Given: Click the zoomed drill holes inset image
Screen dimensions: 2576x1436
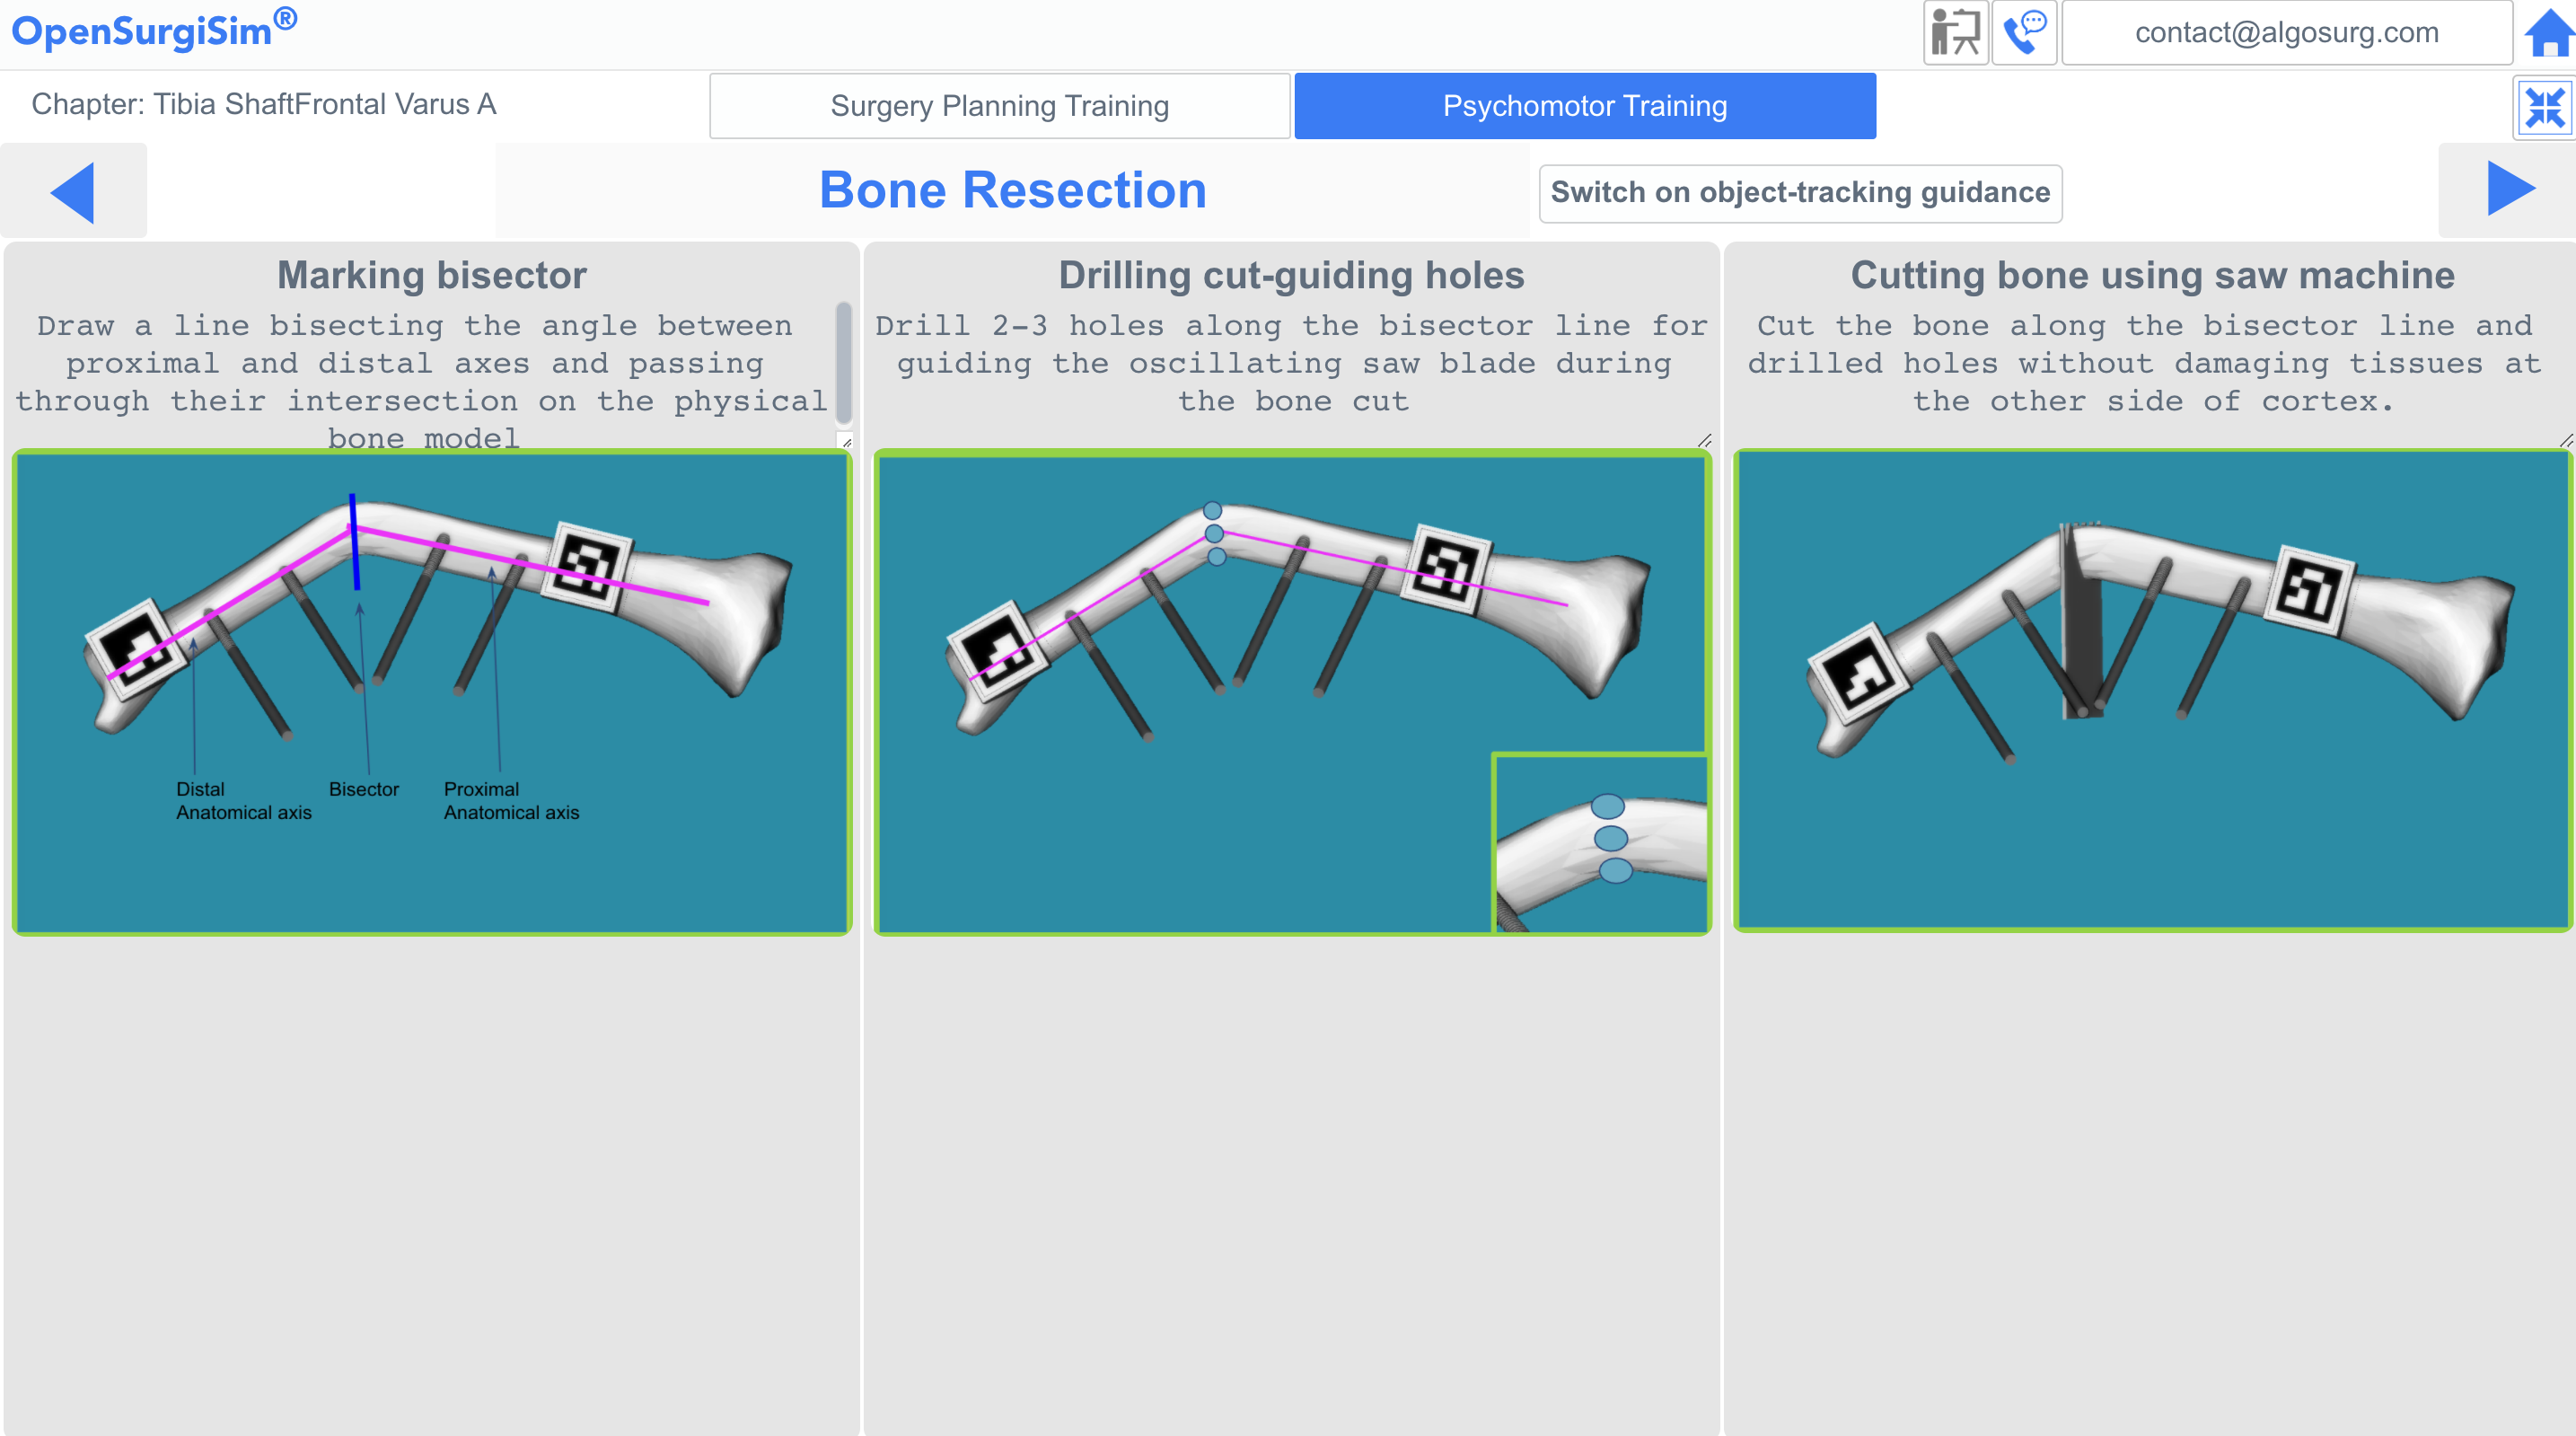Looking at the screenshot, I should pyautogui.click(x=1600, y=843).
